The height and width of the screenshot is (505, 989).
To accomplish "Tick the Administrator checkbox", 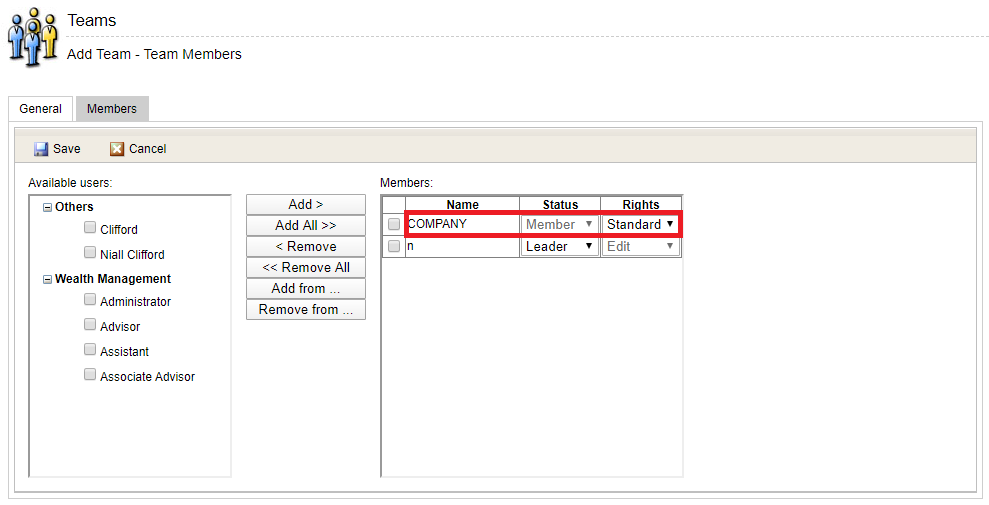I will click(91, 300).
